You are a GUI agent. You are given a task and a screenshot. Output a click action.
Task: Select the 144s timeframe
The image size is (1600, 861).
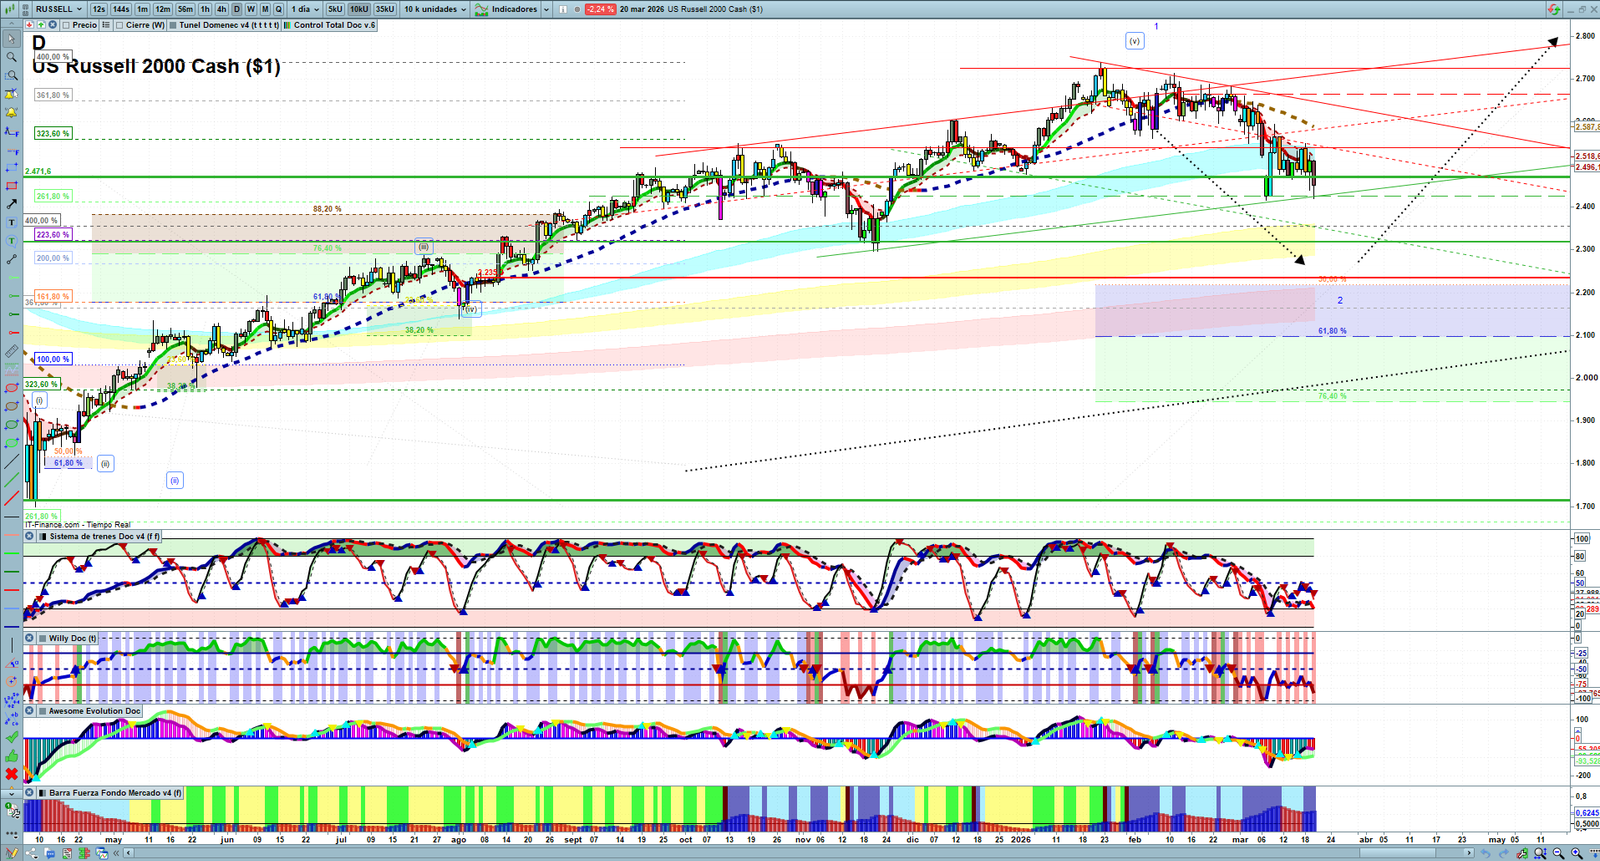121,9
